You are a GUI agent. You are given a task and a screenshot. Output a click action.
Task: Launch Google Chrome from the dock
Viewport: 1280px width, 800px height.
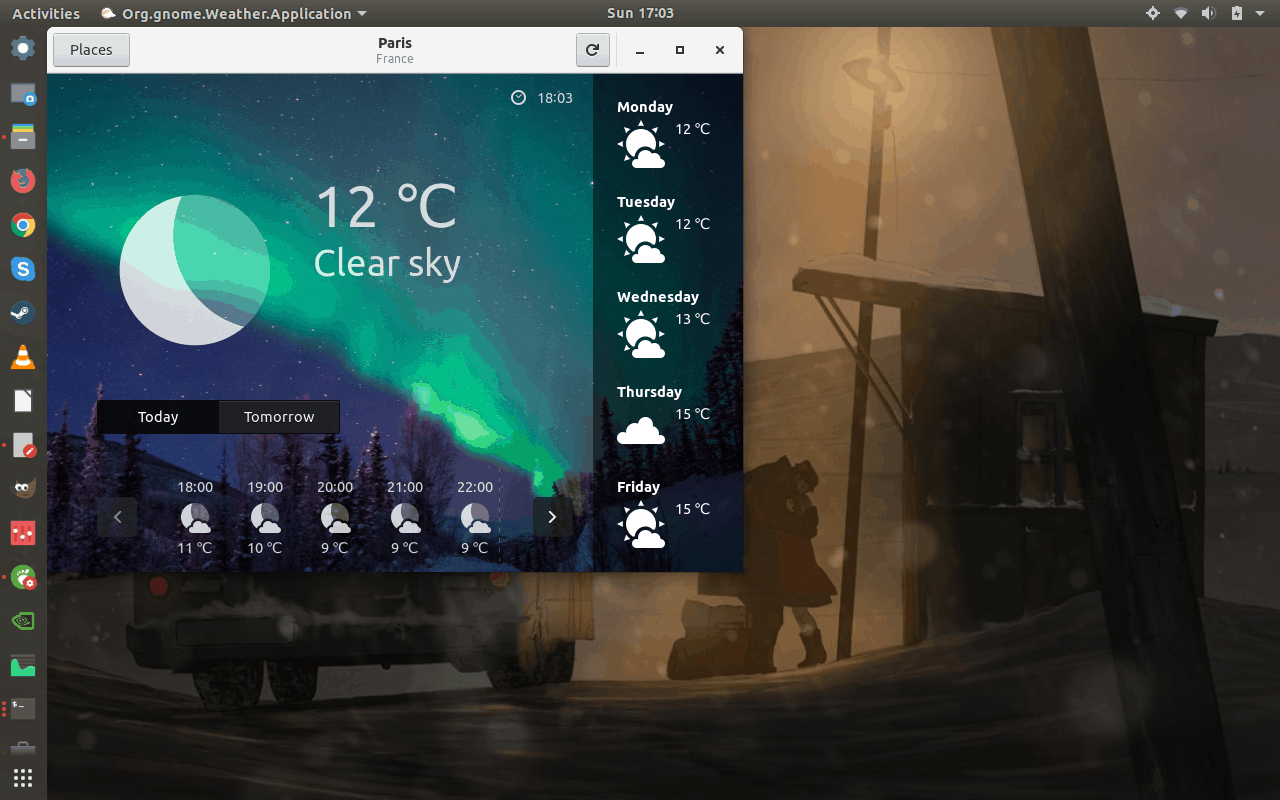click(x=23, y=225)
